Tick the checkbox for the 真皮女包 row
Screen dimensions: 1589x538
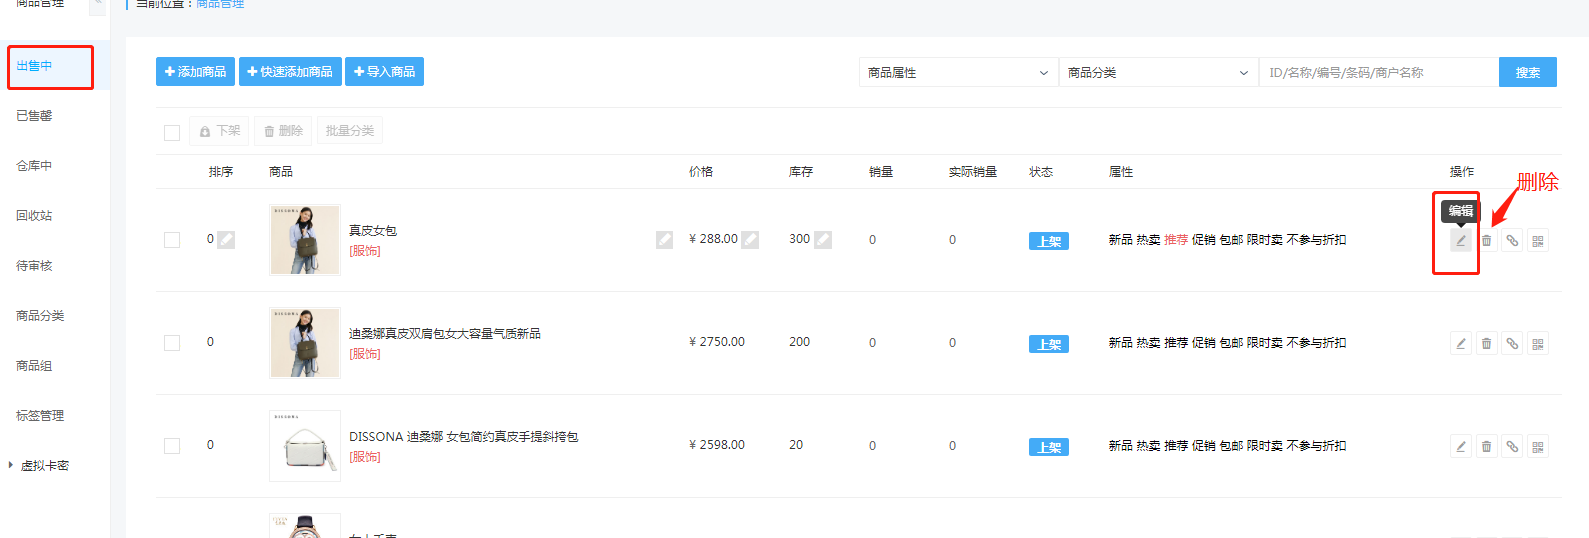tap(172, 240)
